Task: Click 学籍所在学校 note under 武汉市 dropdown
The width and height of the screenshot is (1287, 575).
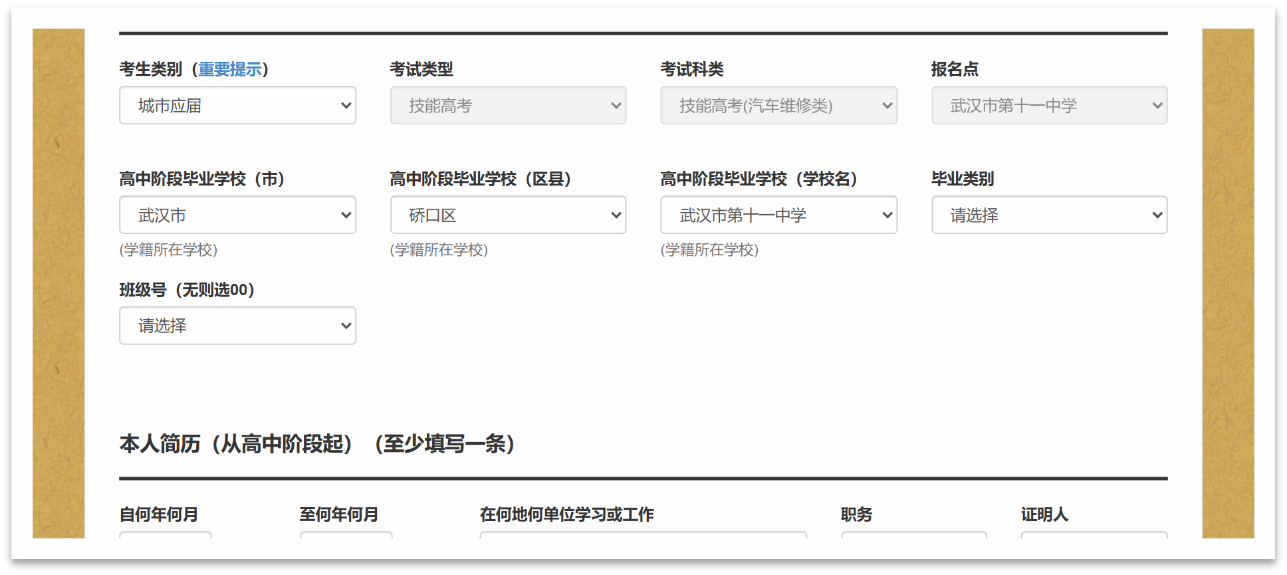Action: coord(168,250)
